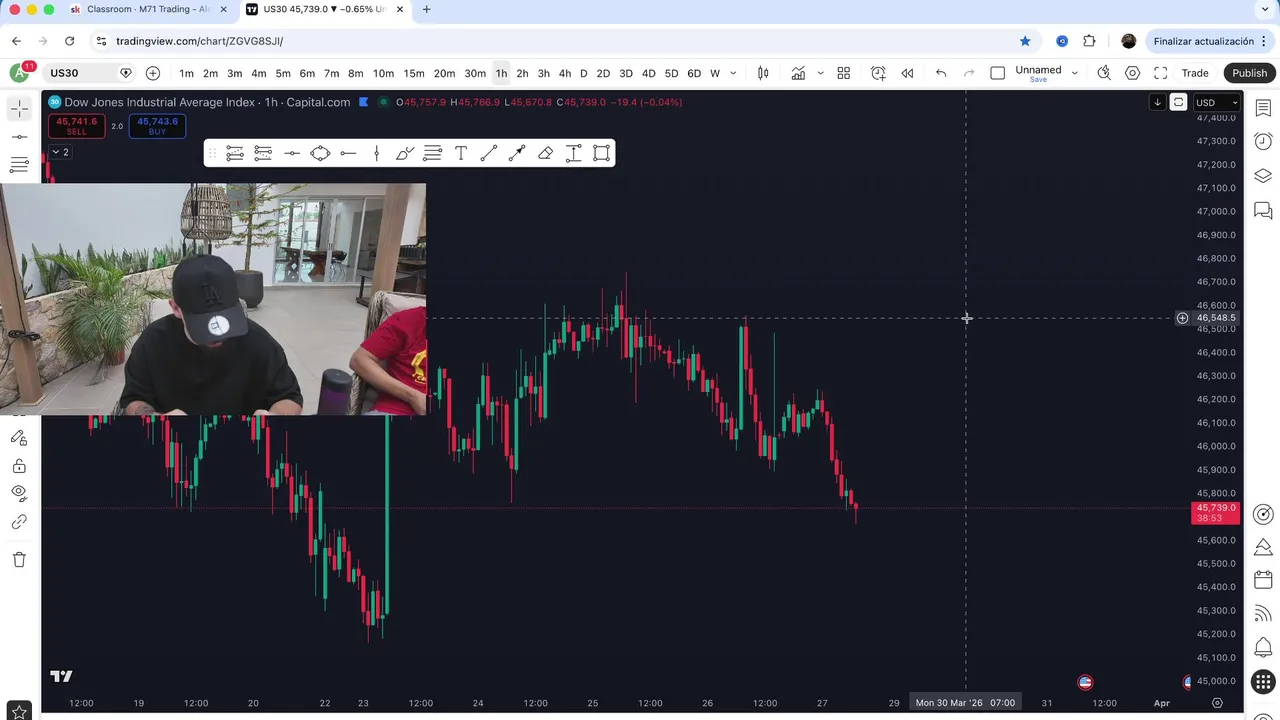The image size is (1280, 720).
Task: Switch to the D timeframe
Action: point(584,73)
